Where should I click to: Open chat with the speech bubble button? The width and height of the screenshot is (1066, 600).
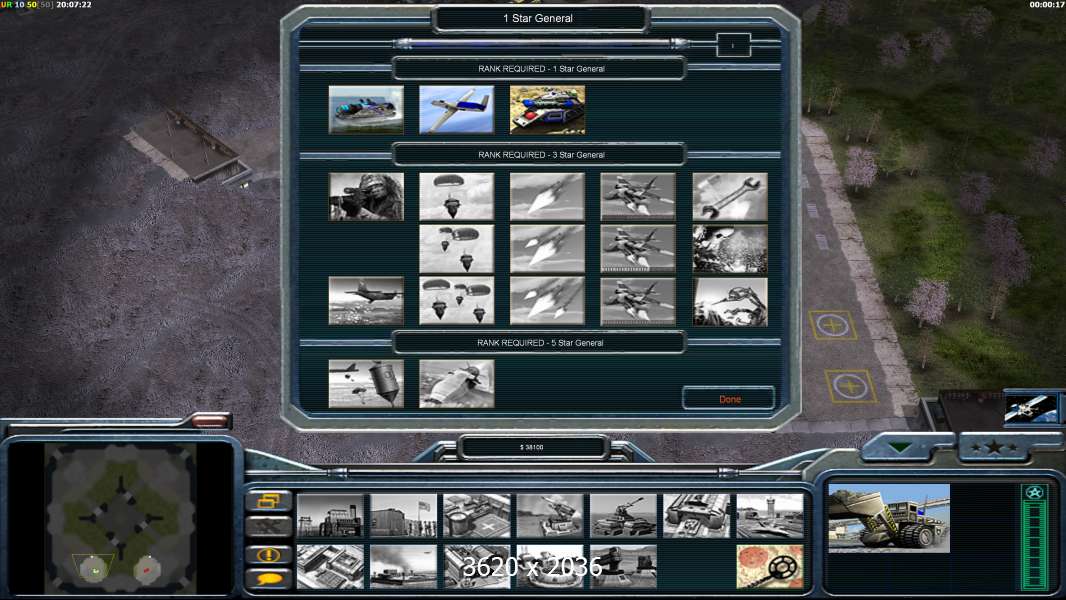click(269, 579)
